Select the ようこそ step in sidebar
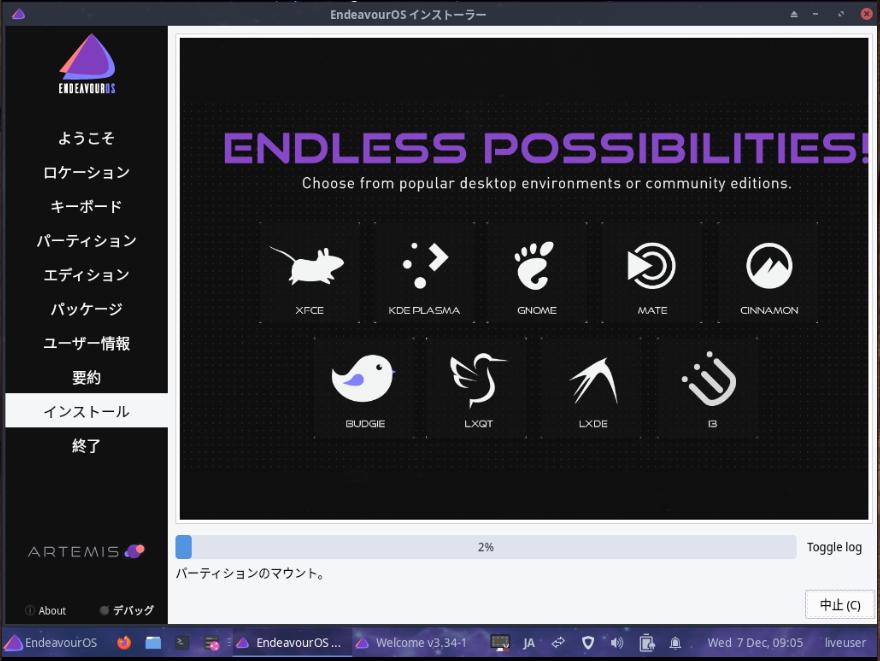 click(86, 138)
